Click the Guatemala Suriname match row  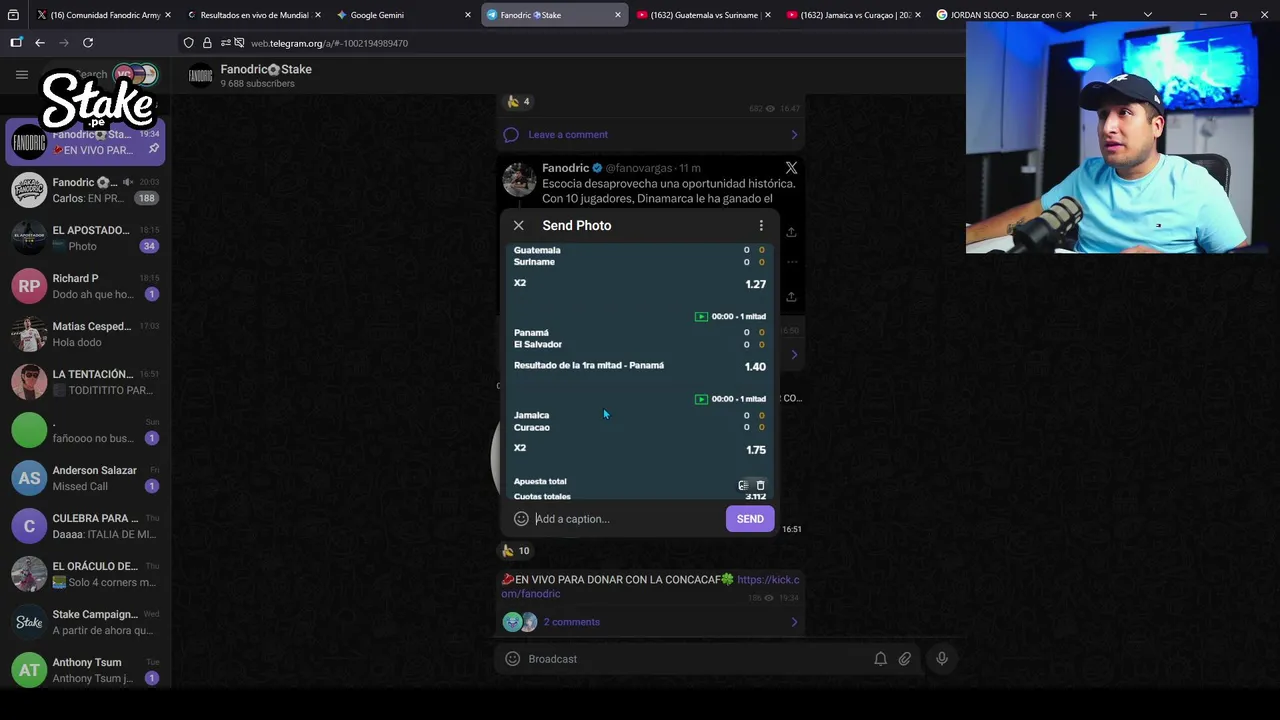[639, 256]
